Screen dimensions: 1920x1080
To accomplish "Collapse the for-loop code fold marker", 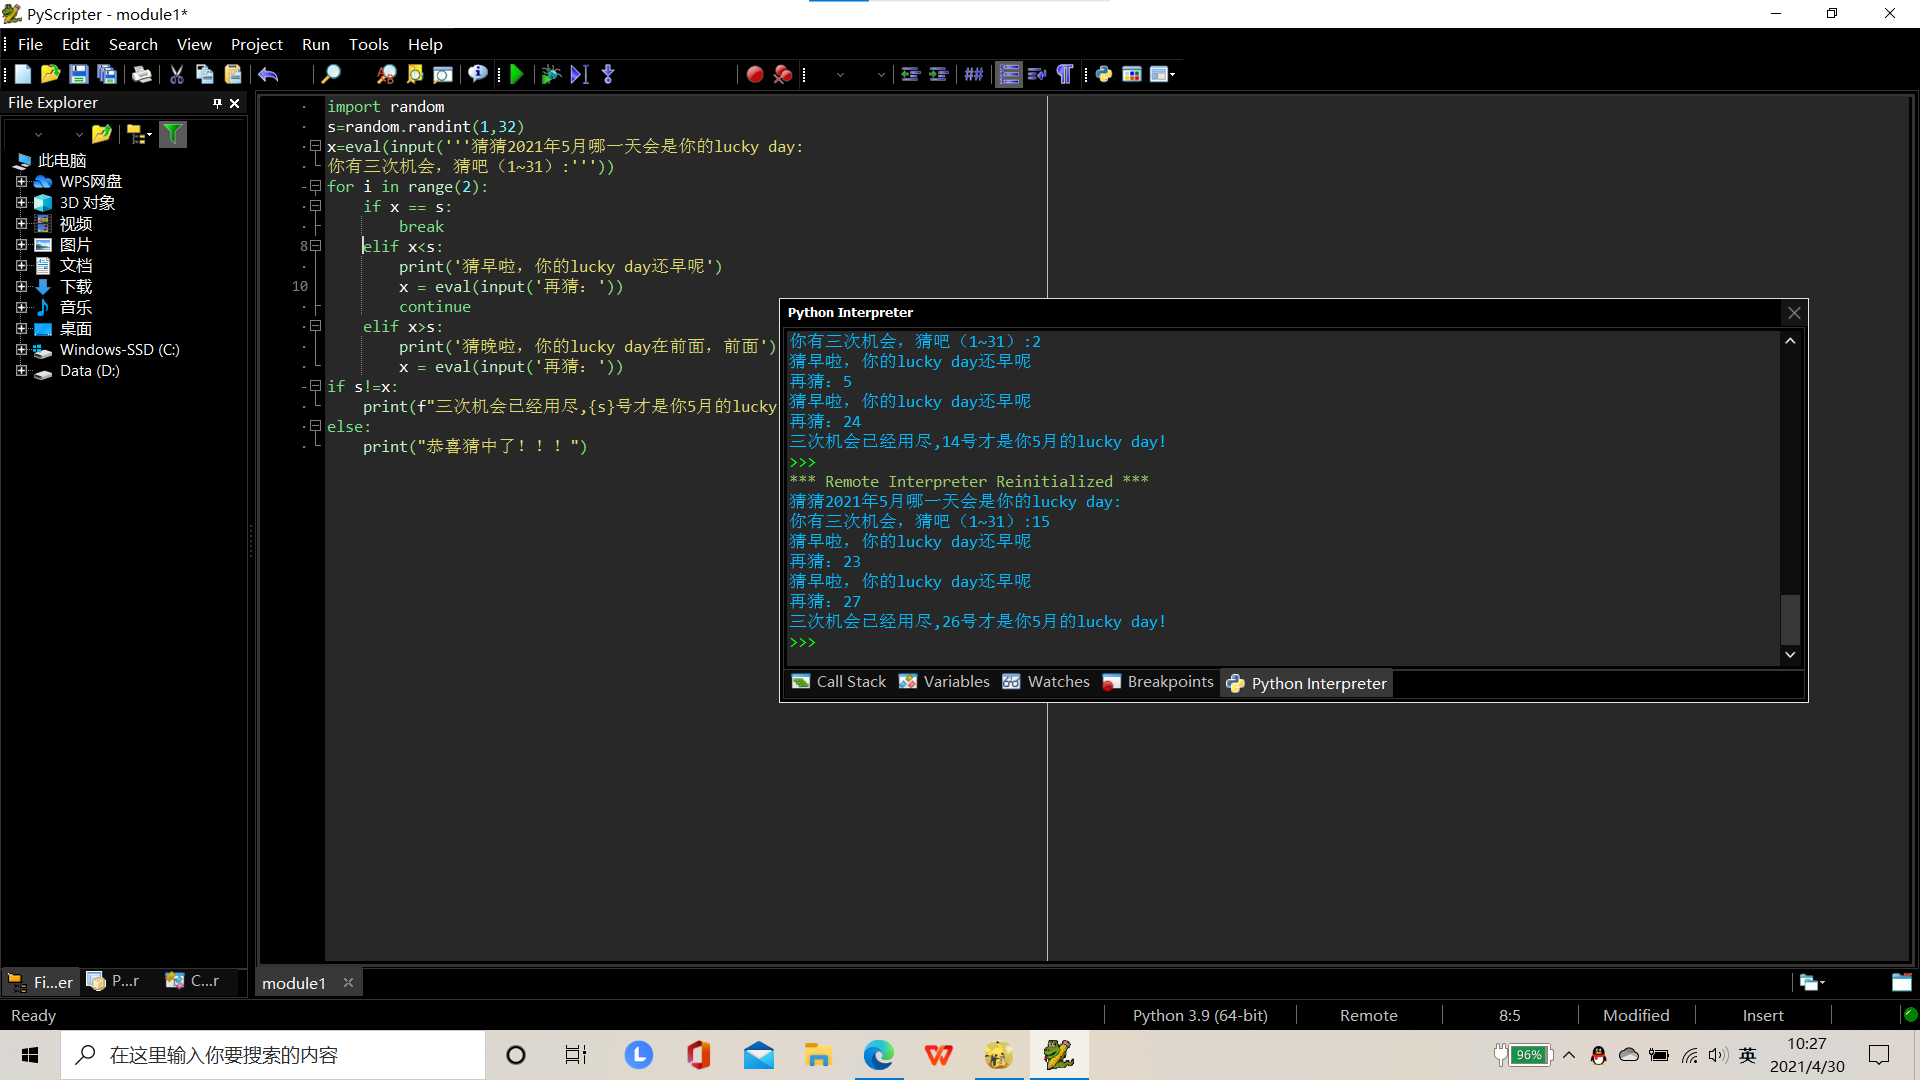I will pyautogui.click(x=315, y=186).
